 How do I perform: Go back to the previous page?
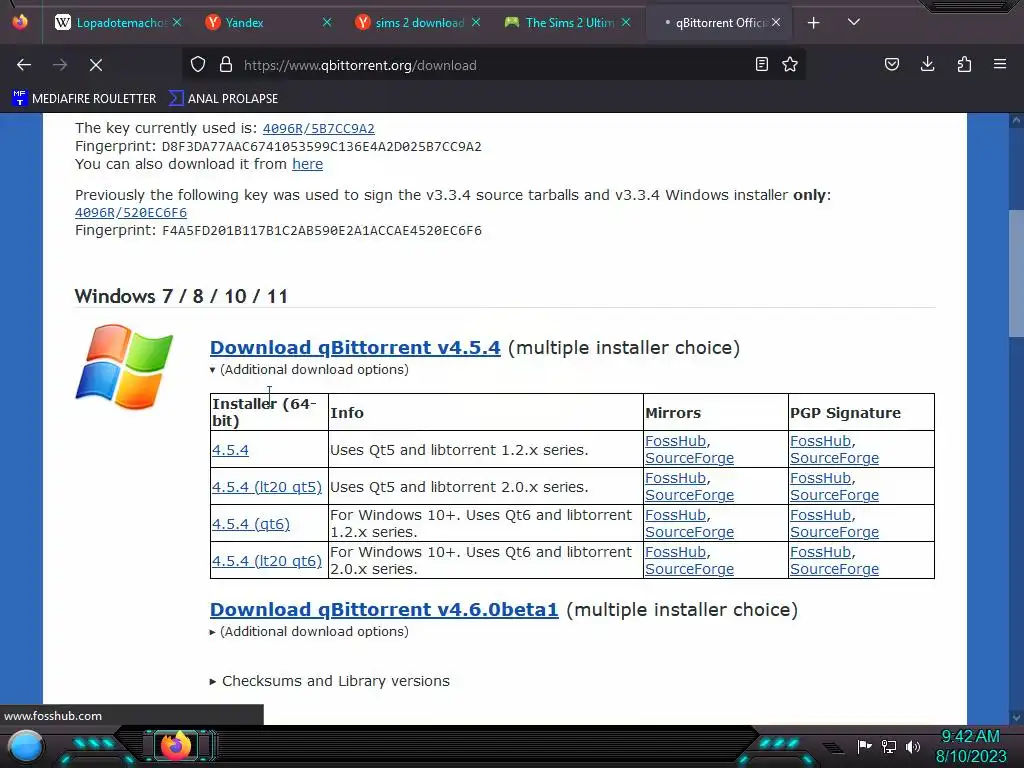tap(24, 65)
